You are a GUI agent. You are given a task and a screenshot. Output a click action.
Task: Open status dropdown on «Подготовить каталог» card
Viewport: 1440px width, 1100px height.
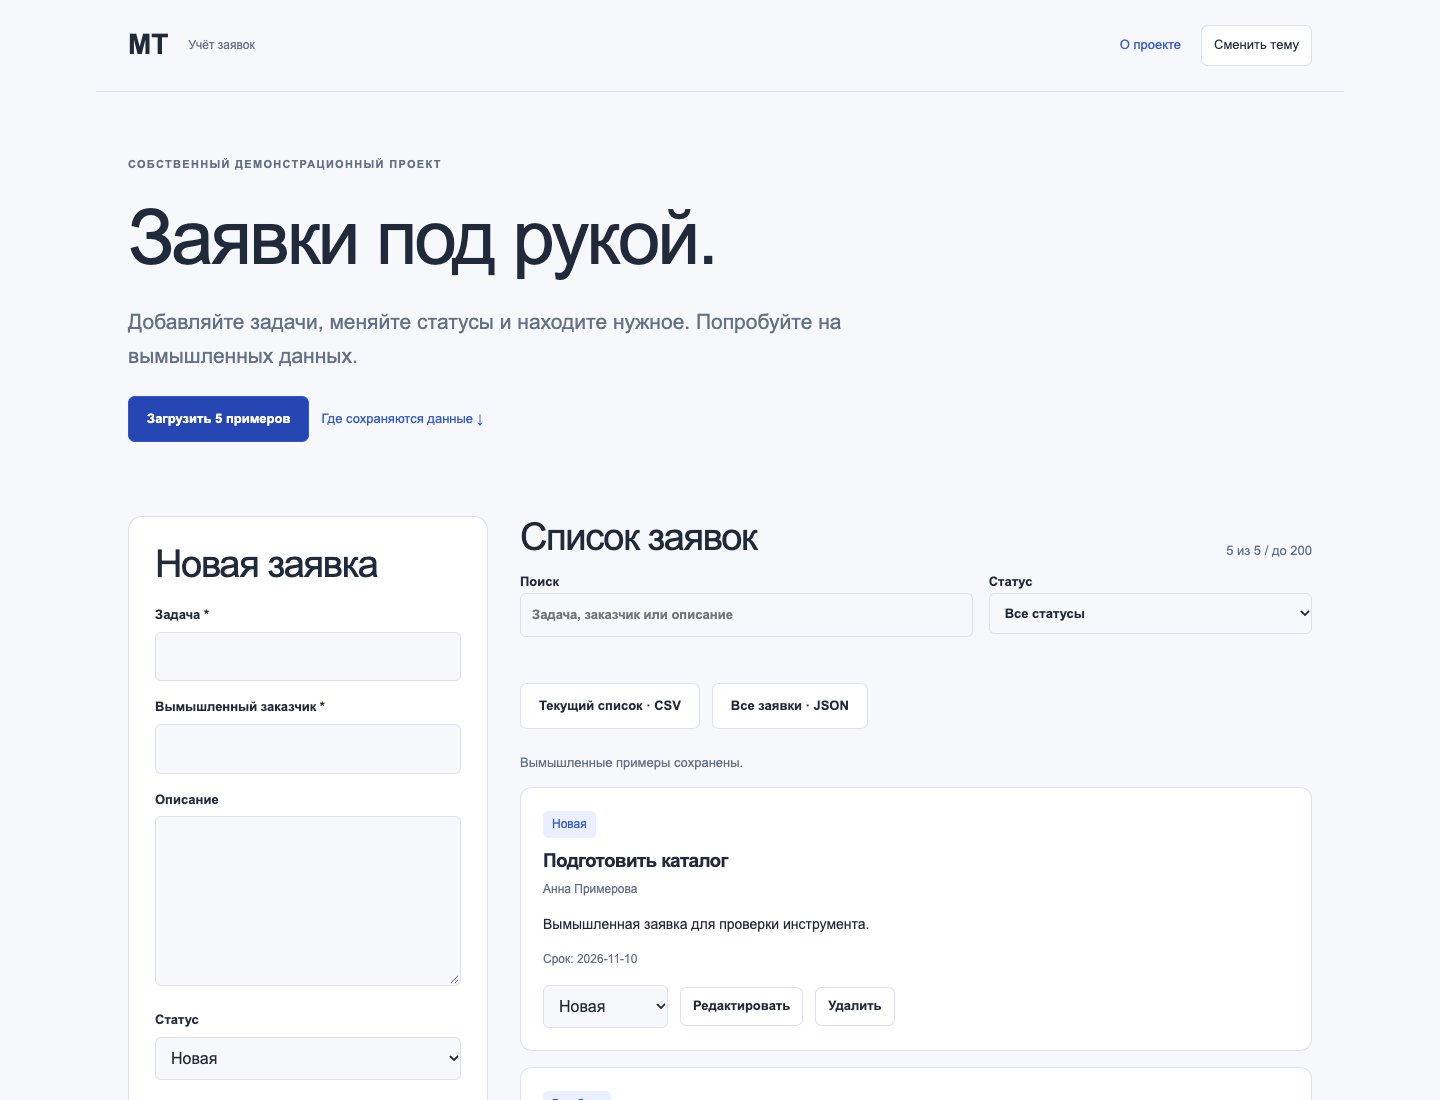606,1006
